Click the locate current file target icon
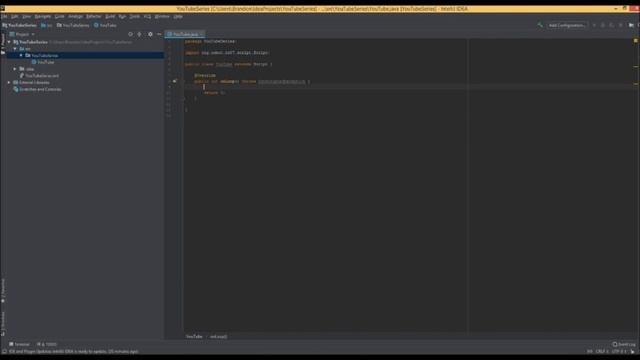The height and width of the screenshot is (360, 640). coord(131,34)
